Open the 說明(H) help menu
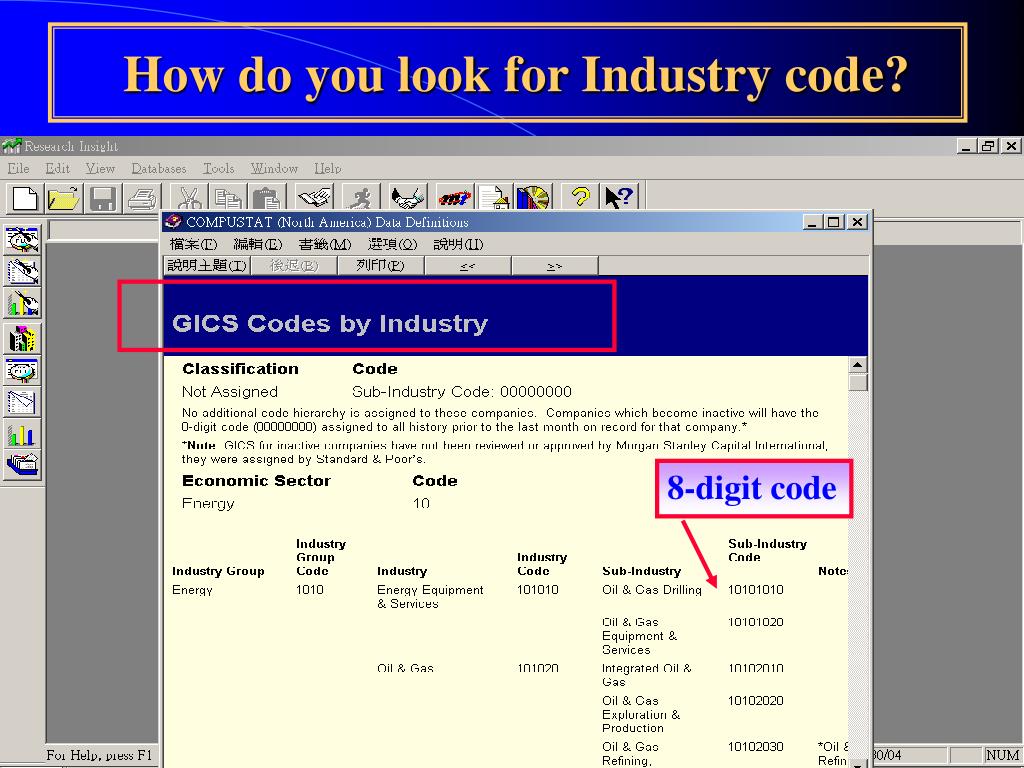 458,244
